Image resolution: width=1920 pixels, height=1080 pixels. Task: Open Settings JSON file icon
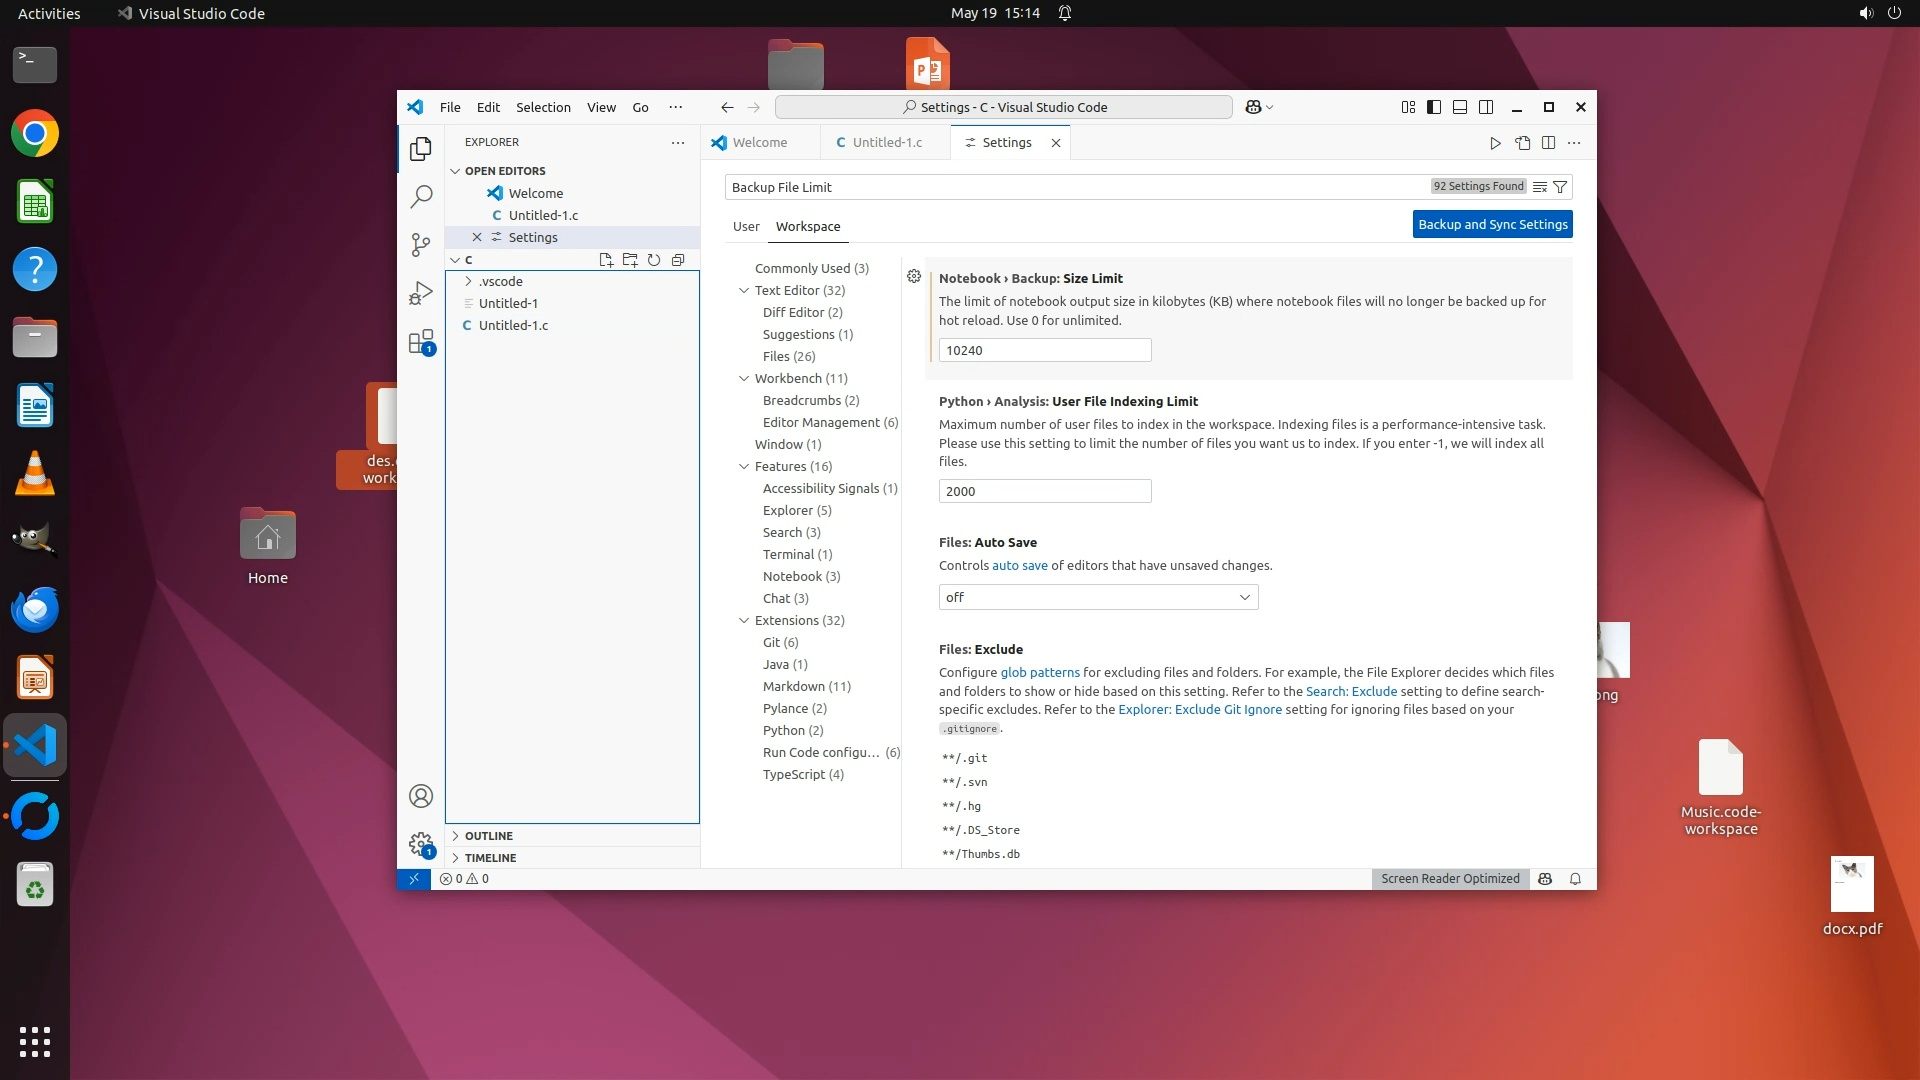click(1522, 143)
